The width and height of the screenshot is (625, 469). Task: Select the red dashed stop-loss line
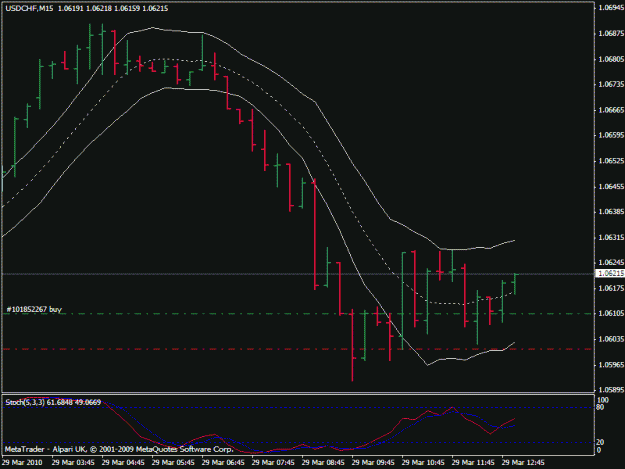click(297, 349)
